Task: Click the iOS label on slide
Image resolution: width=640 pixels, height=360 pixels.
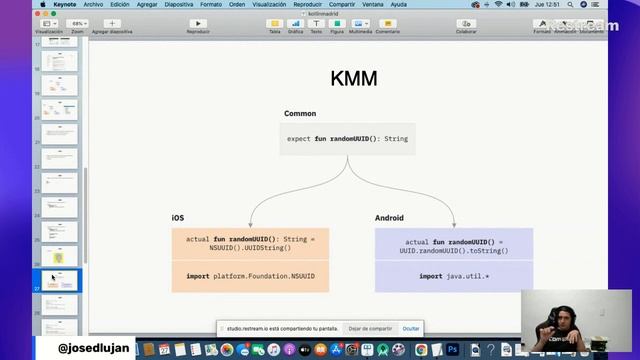Action: (178, 218)
